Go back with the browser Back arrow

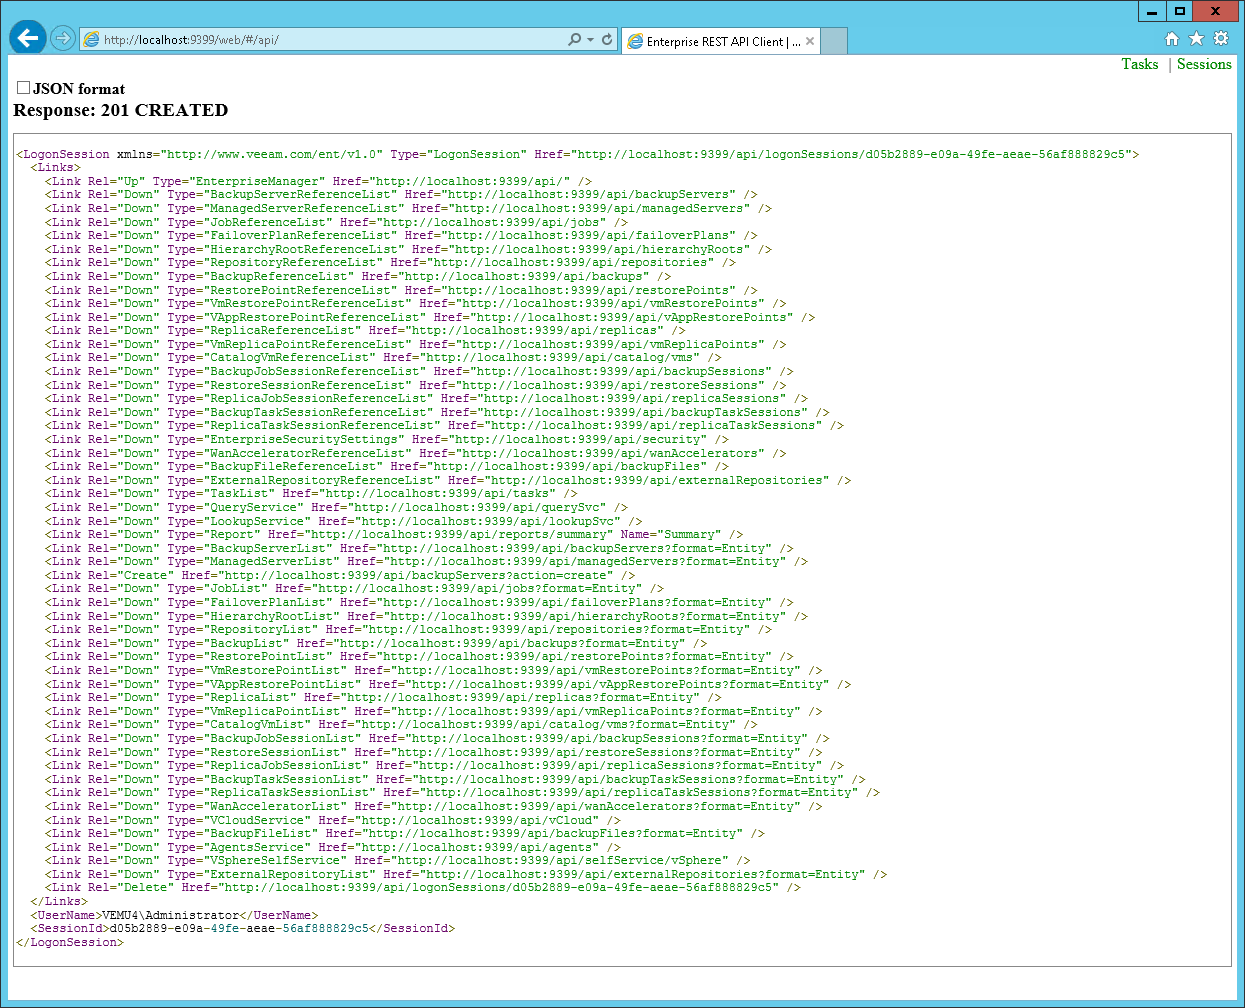coord(28,38)
